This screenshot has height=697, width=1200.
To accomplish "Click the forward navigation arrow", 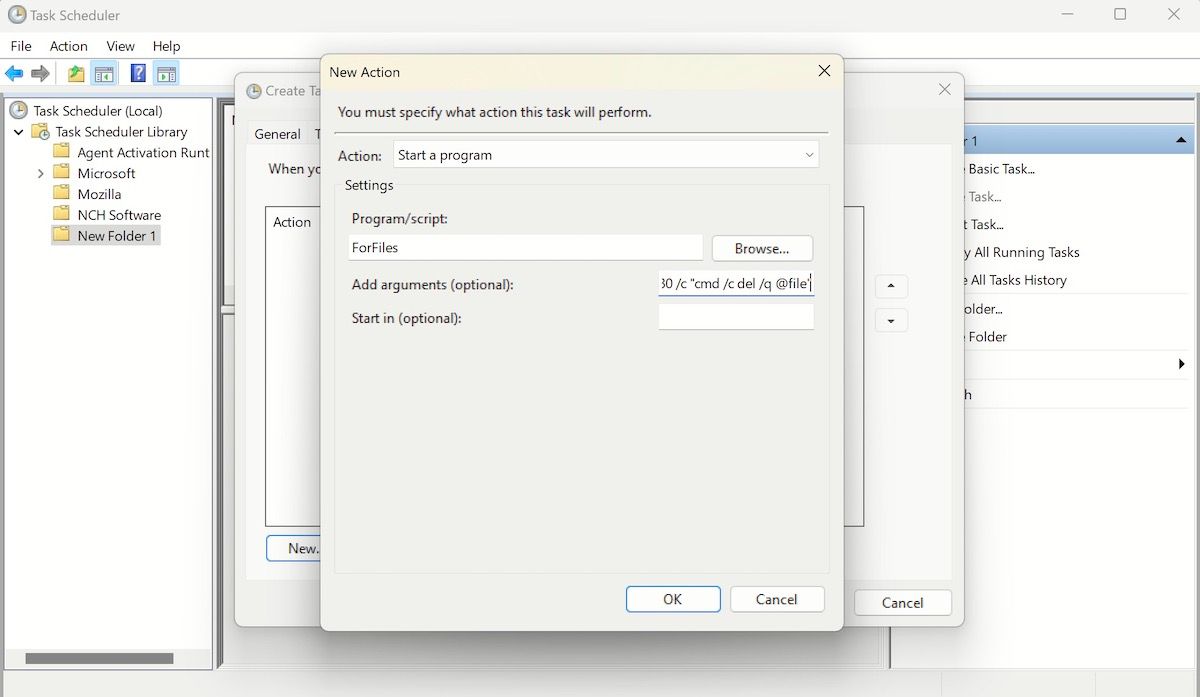I will (40, 72).
